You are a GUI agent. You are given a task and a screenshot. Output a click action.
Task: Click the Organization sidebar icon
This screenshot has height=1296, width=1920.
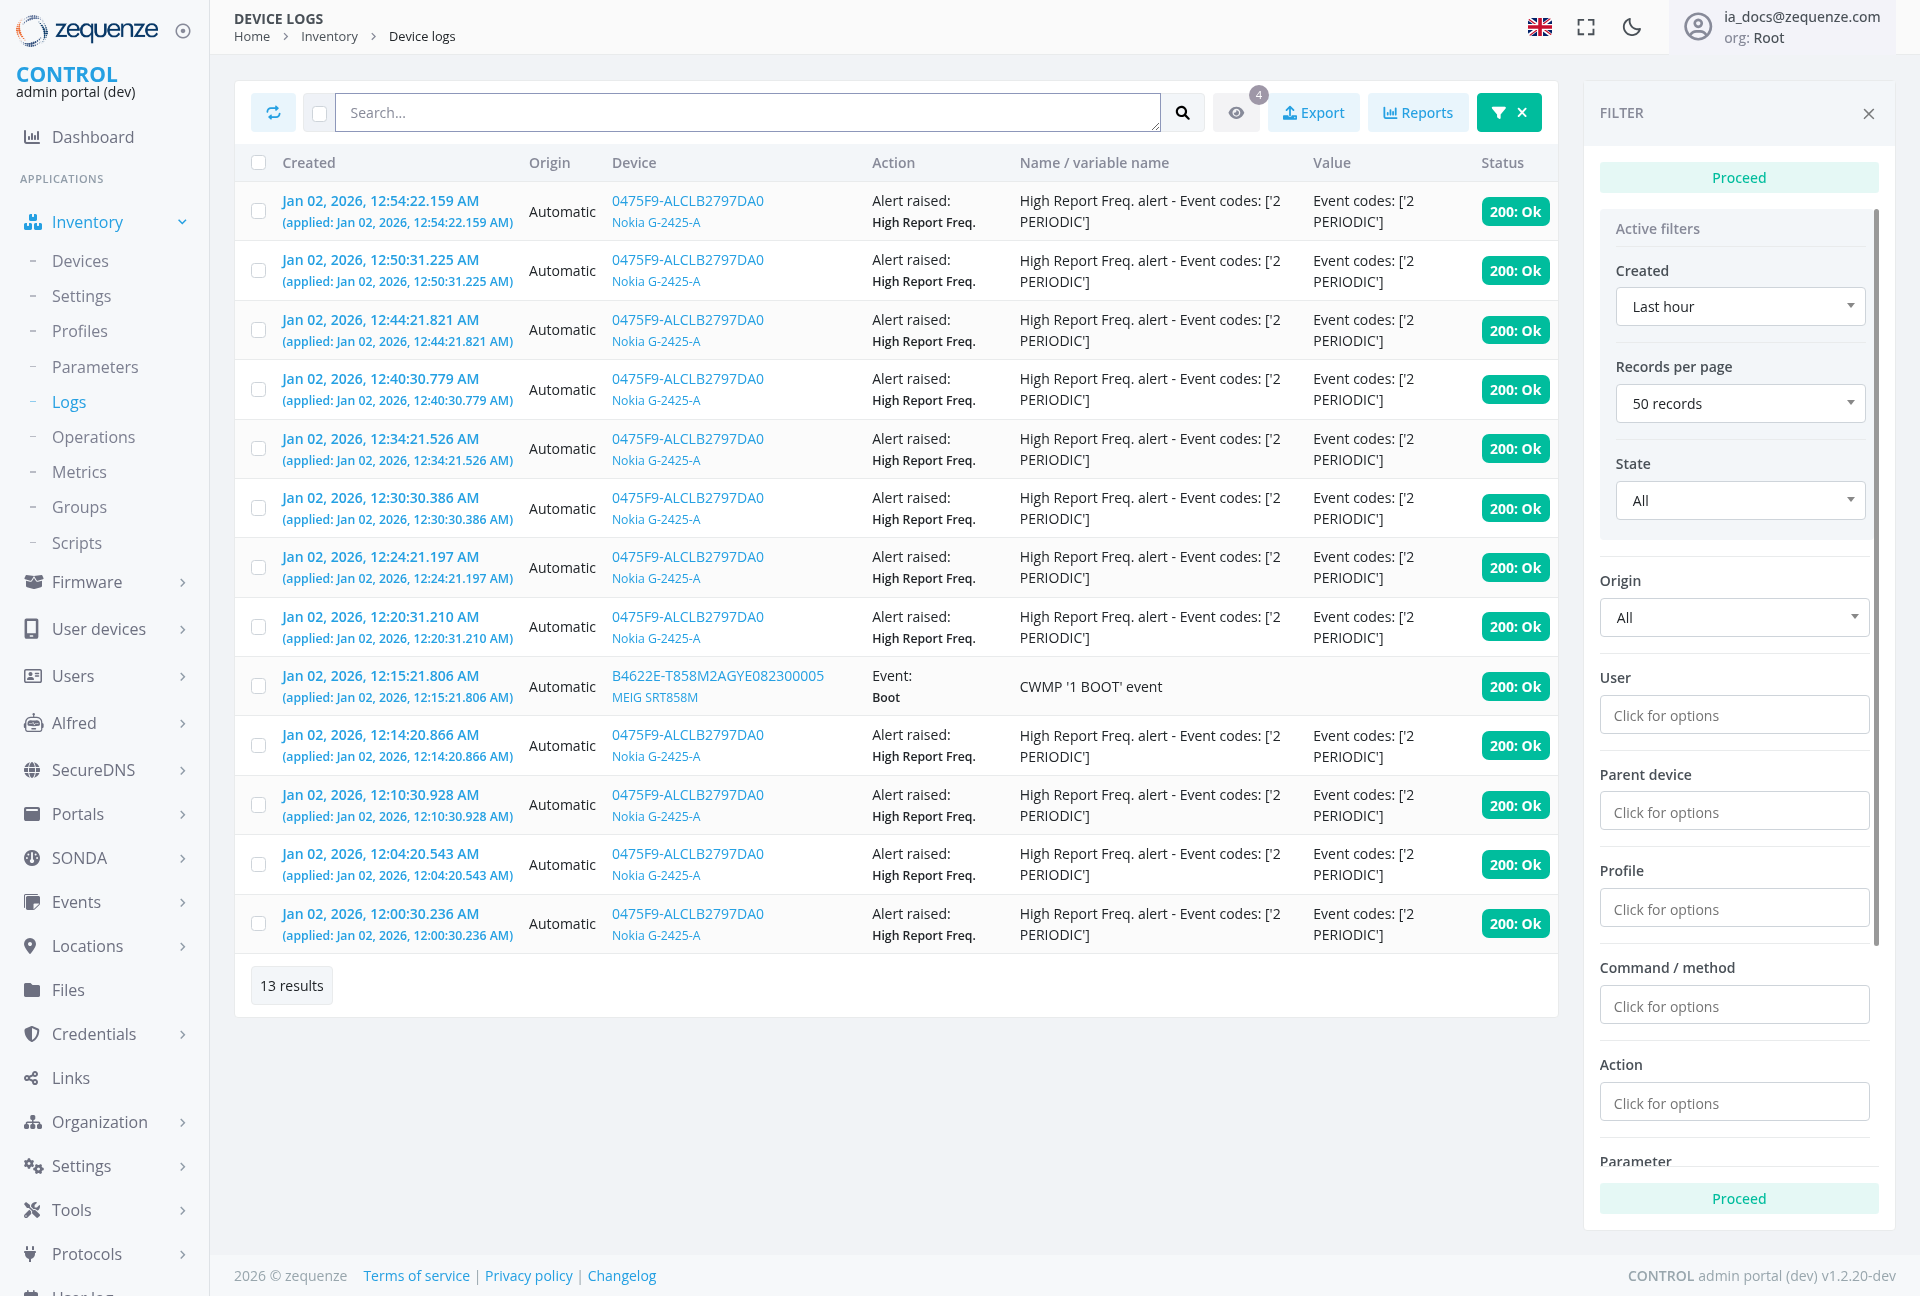click(x=33, y=1122)
